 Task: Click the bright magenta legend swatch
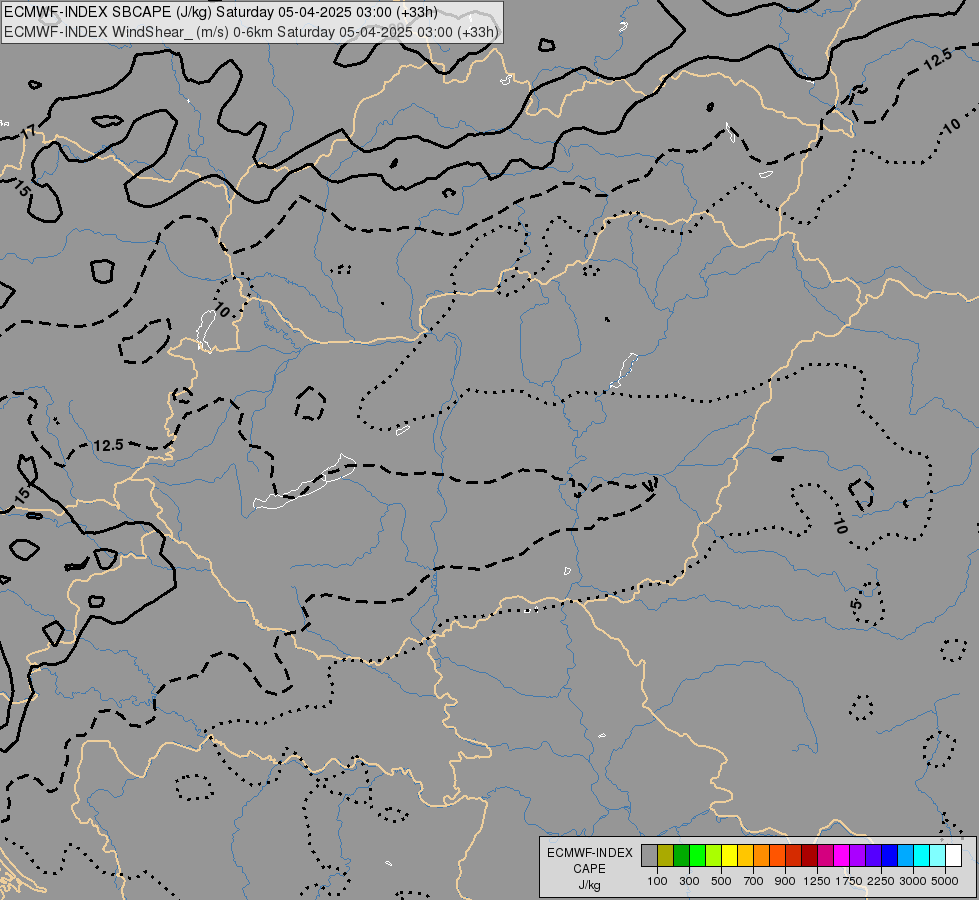click(x=841, y=856)
